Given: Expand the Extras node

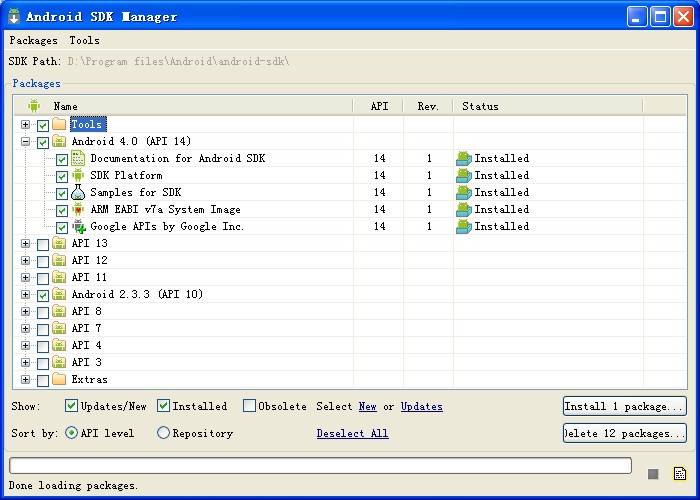Looking at the screenshot, I should (x=25, y=379).
